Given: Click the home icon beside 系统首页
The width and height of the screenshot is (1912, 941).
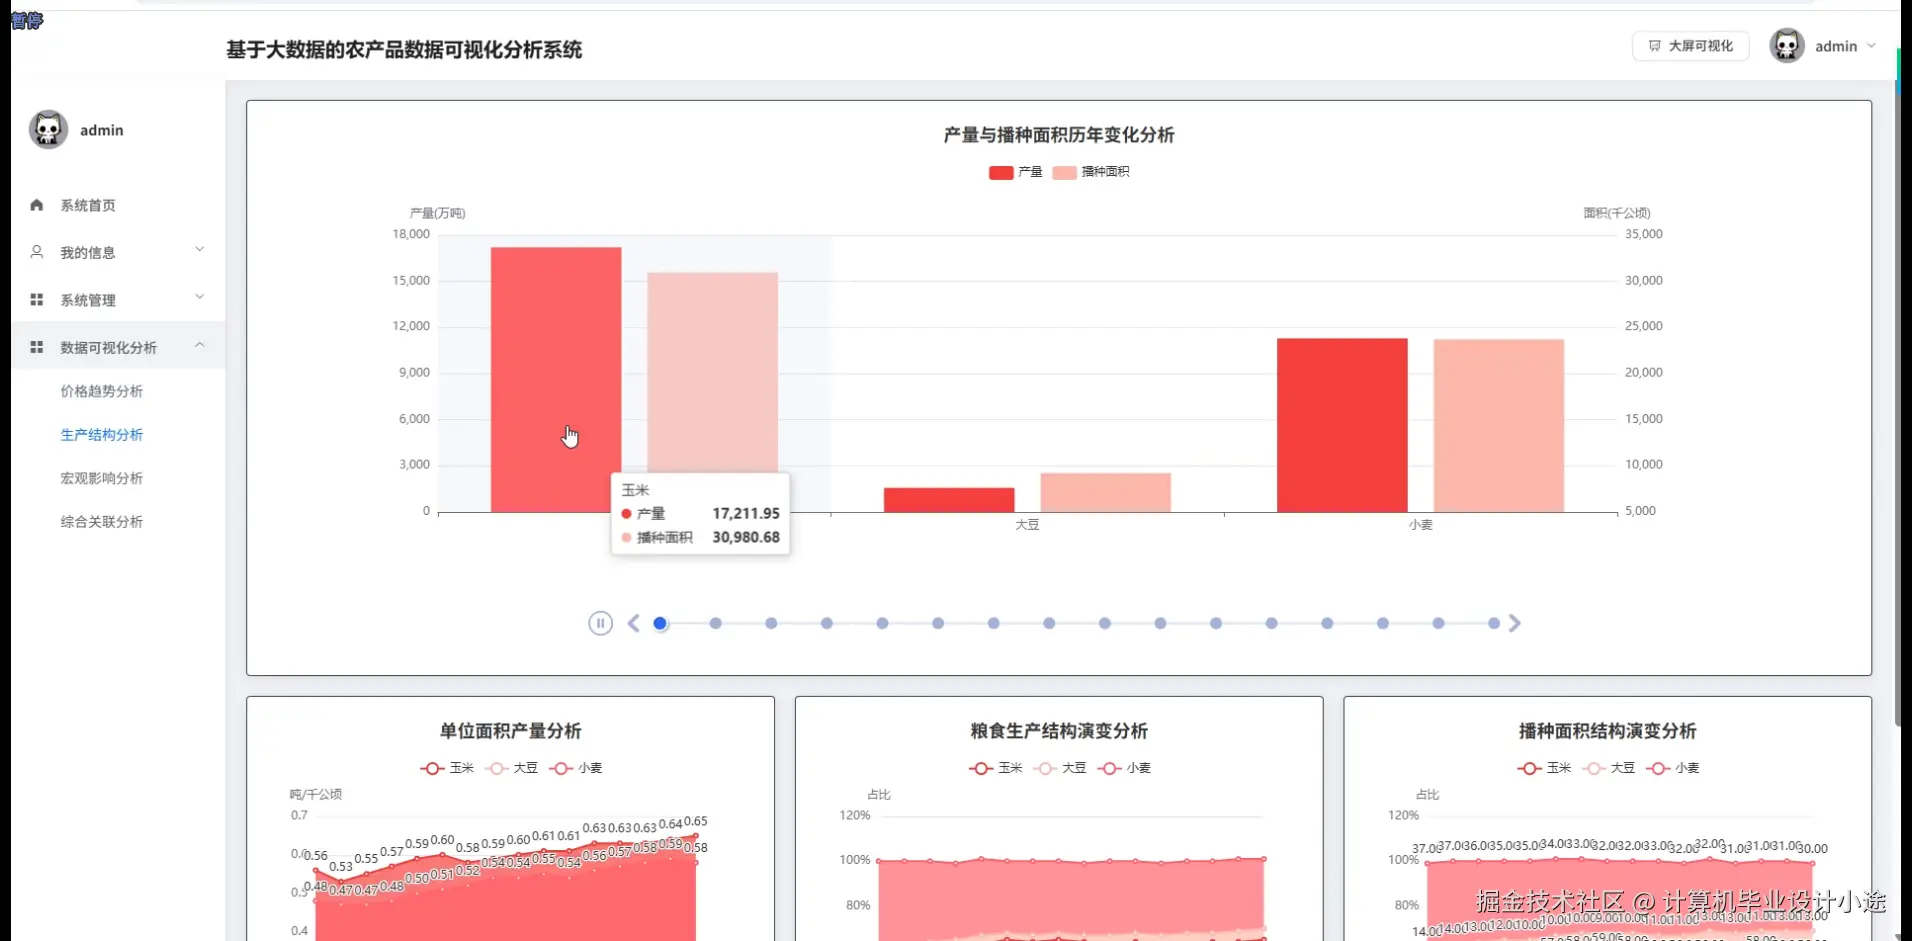Looking at the screenshot, I should pyautogui.click(x=37, y=205).
